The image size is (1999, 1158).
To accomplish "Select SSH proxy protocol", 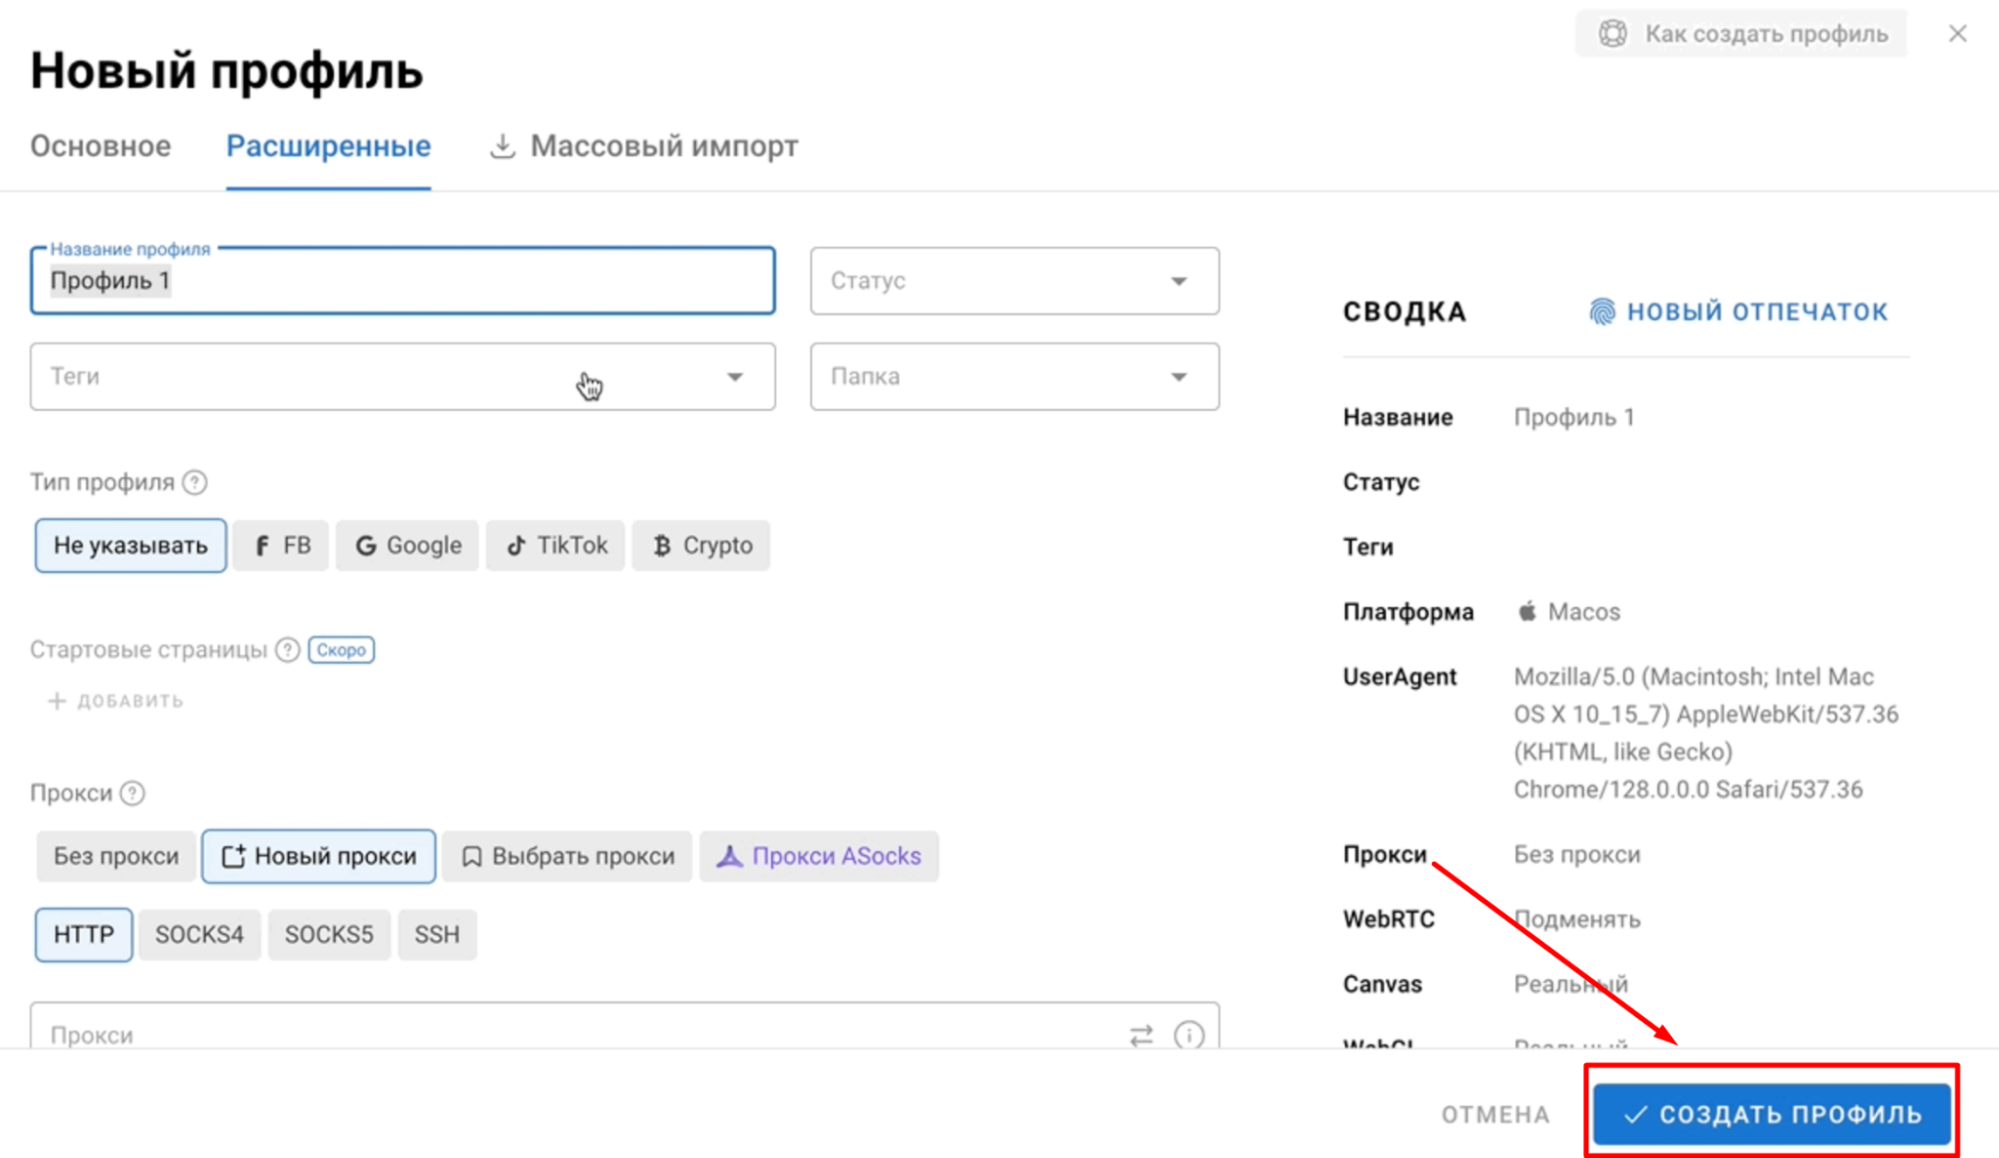I will 437,934.
